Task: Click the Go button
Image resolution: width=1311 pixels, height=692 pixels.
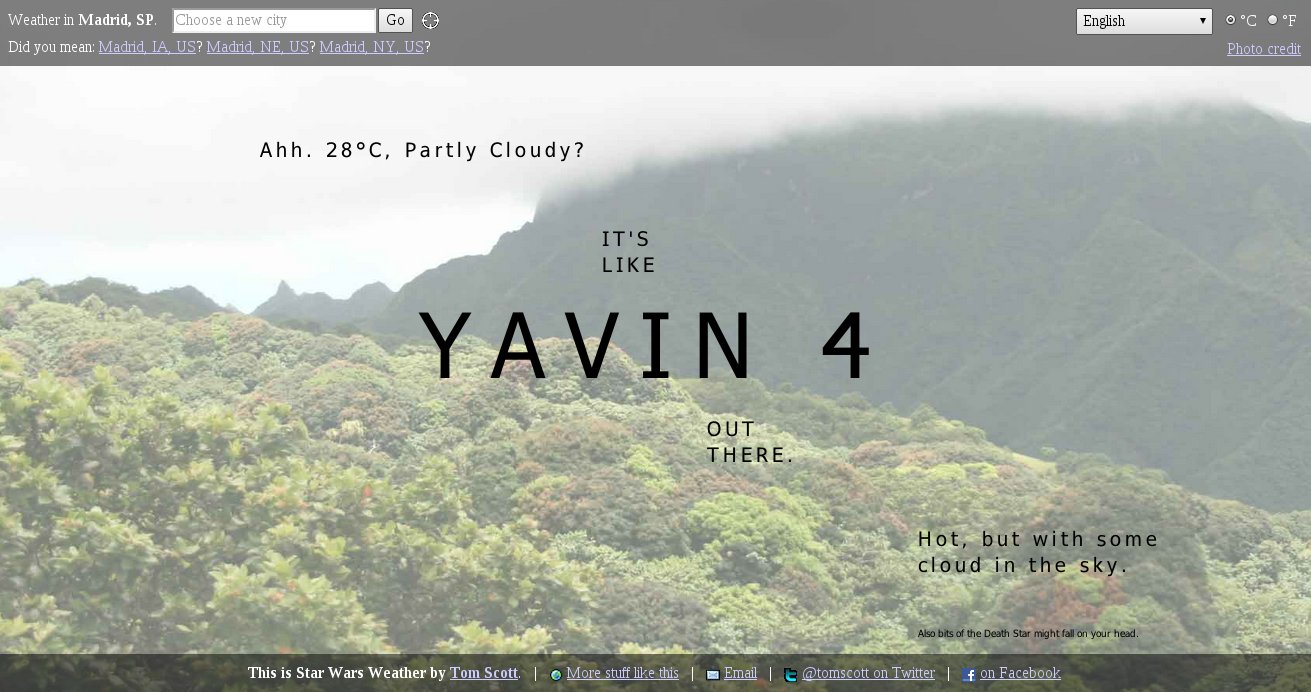Action: pos(395,20)
